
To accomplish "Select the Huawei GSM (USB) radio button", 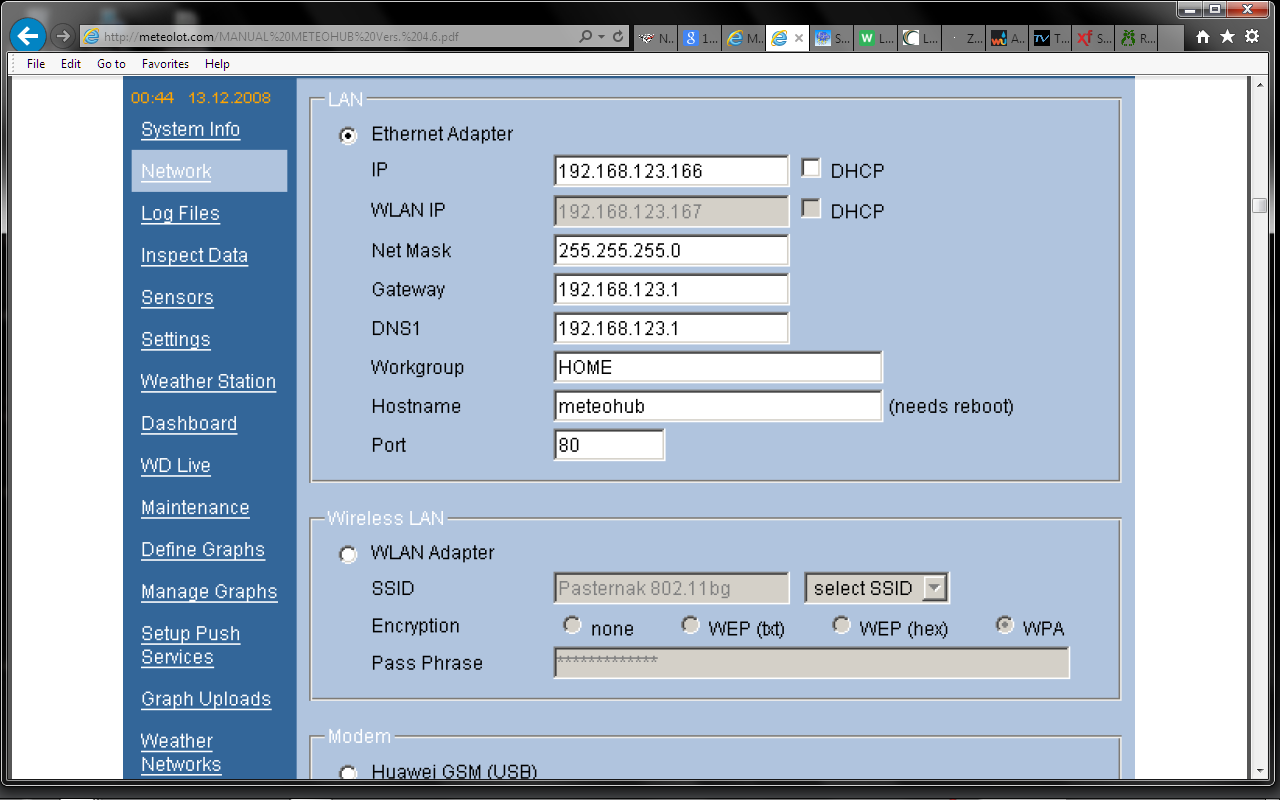I will pos(348,773).
